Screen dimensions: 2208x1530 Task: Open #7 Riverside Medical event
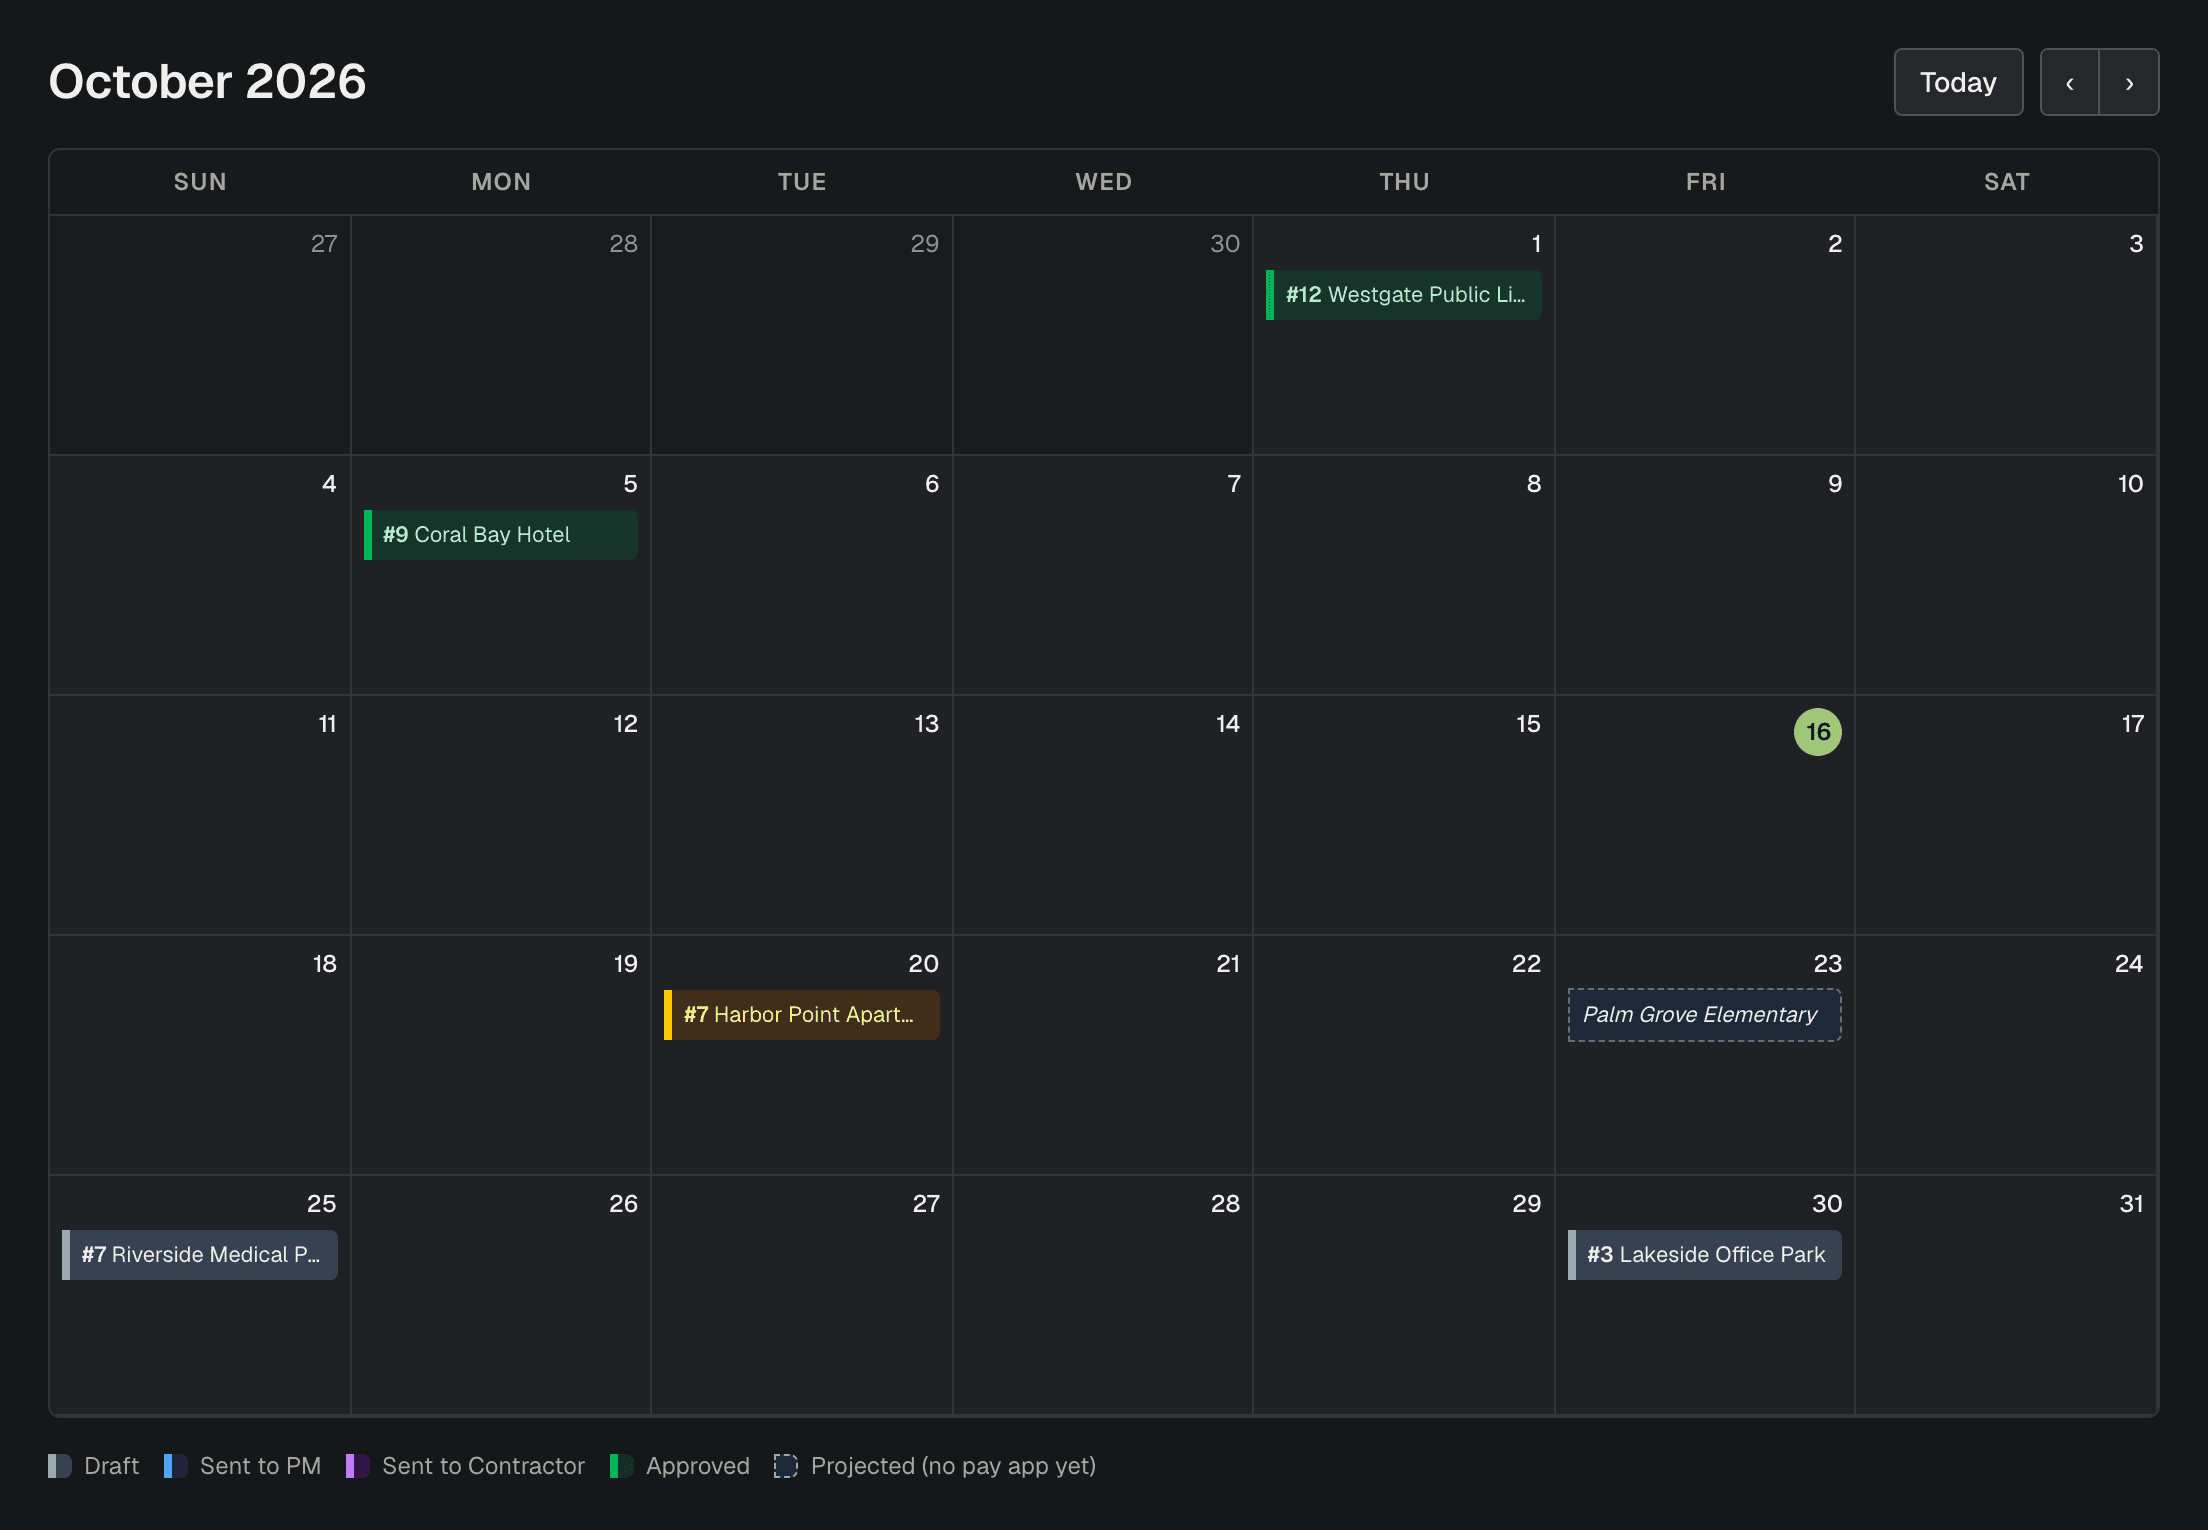tap(200, 1255)
